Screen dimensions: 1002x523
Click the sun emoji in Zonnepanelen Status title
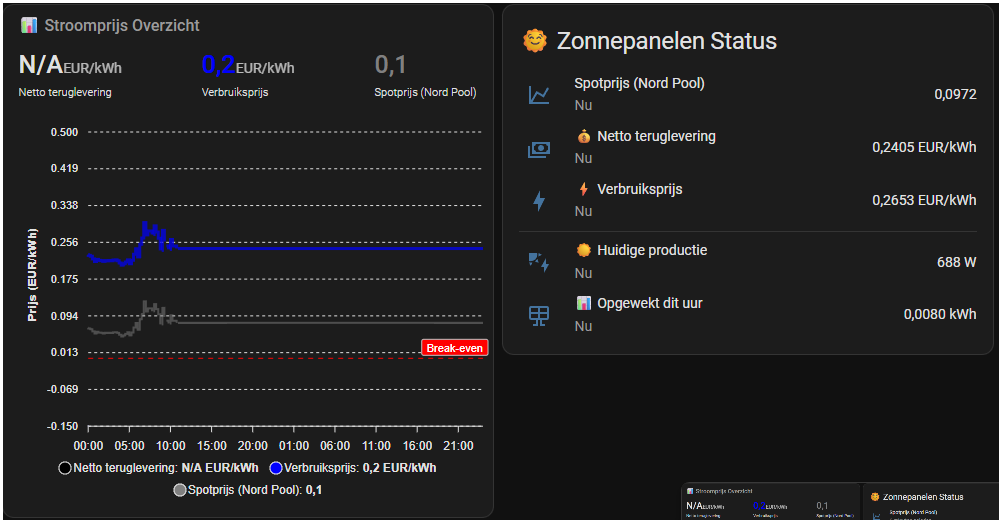point(535,41)
